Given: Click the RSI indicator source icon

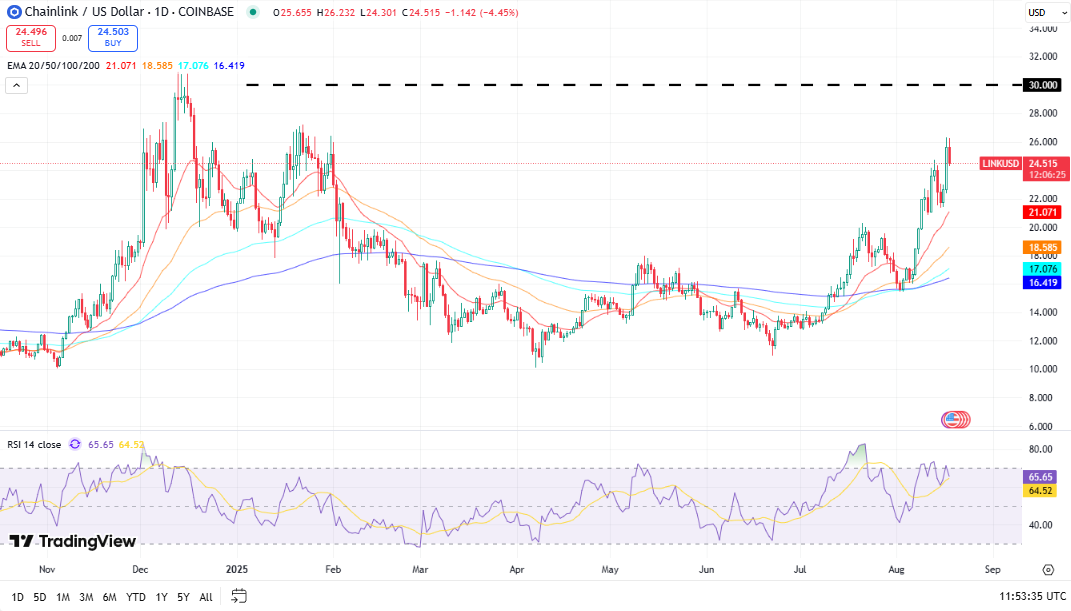Looking at the screenshot, I should [75, 444].
